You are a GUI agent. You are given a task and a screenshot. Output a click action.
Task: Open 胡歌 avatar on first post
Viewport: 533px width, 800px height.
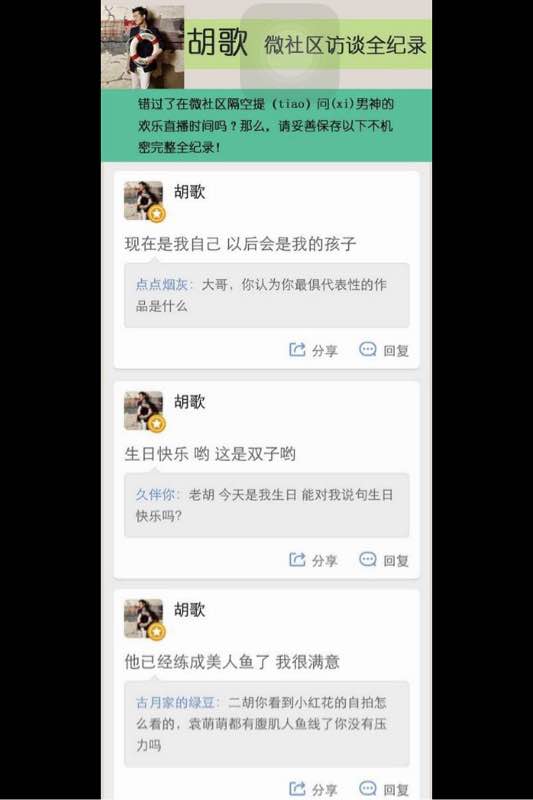coord(143,201)
